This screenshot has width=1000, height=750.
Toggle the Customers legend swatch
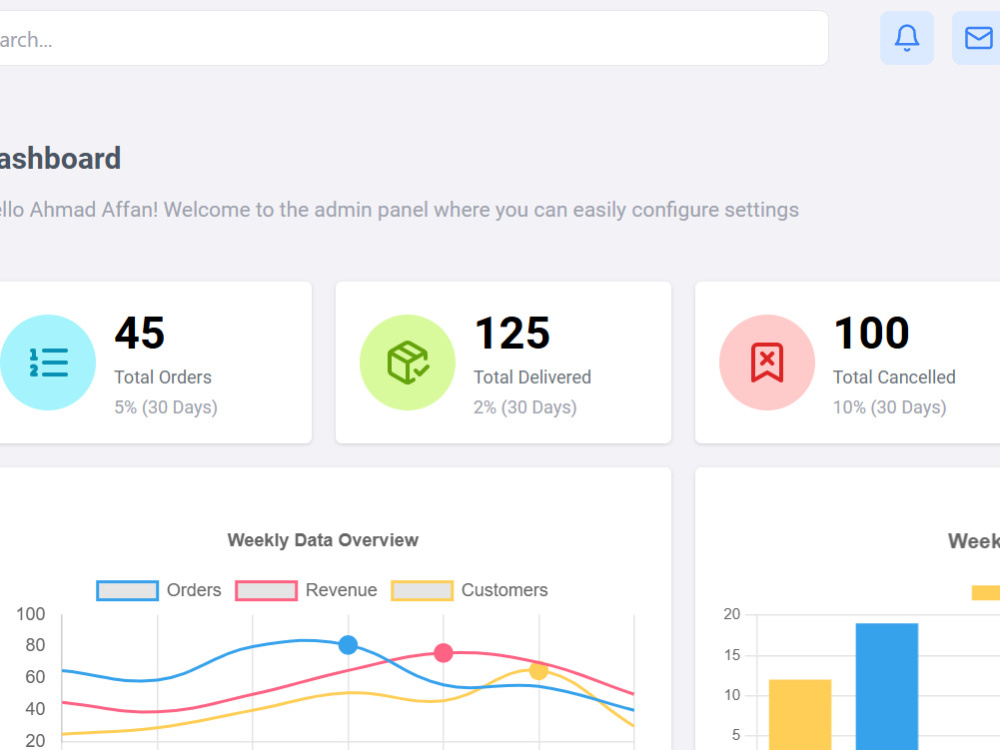pos(422,591)
